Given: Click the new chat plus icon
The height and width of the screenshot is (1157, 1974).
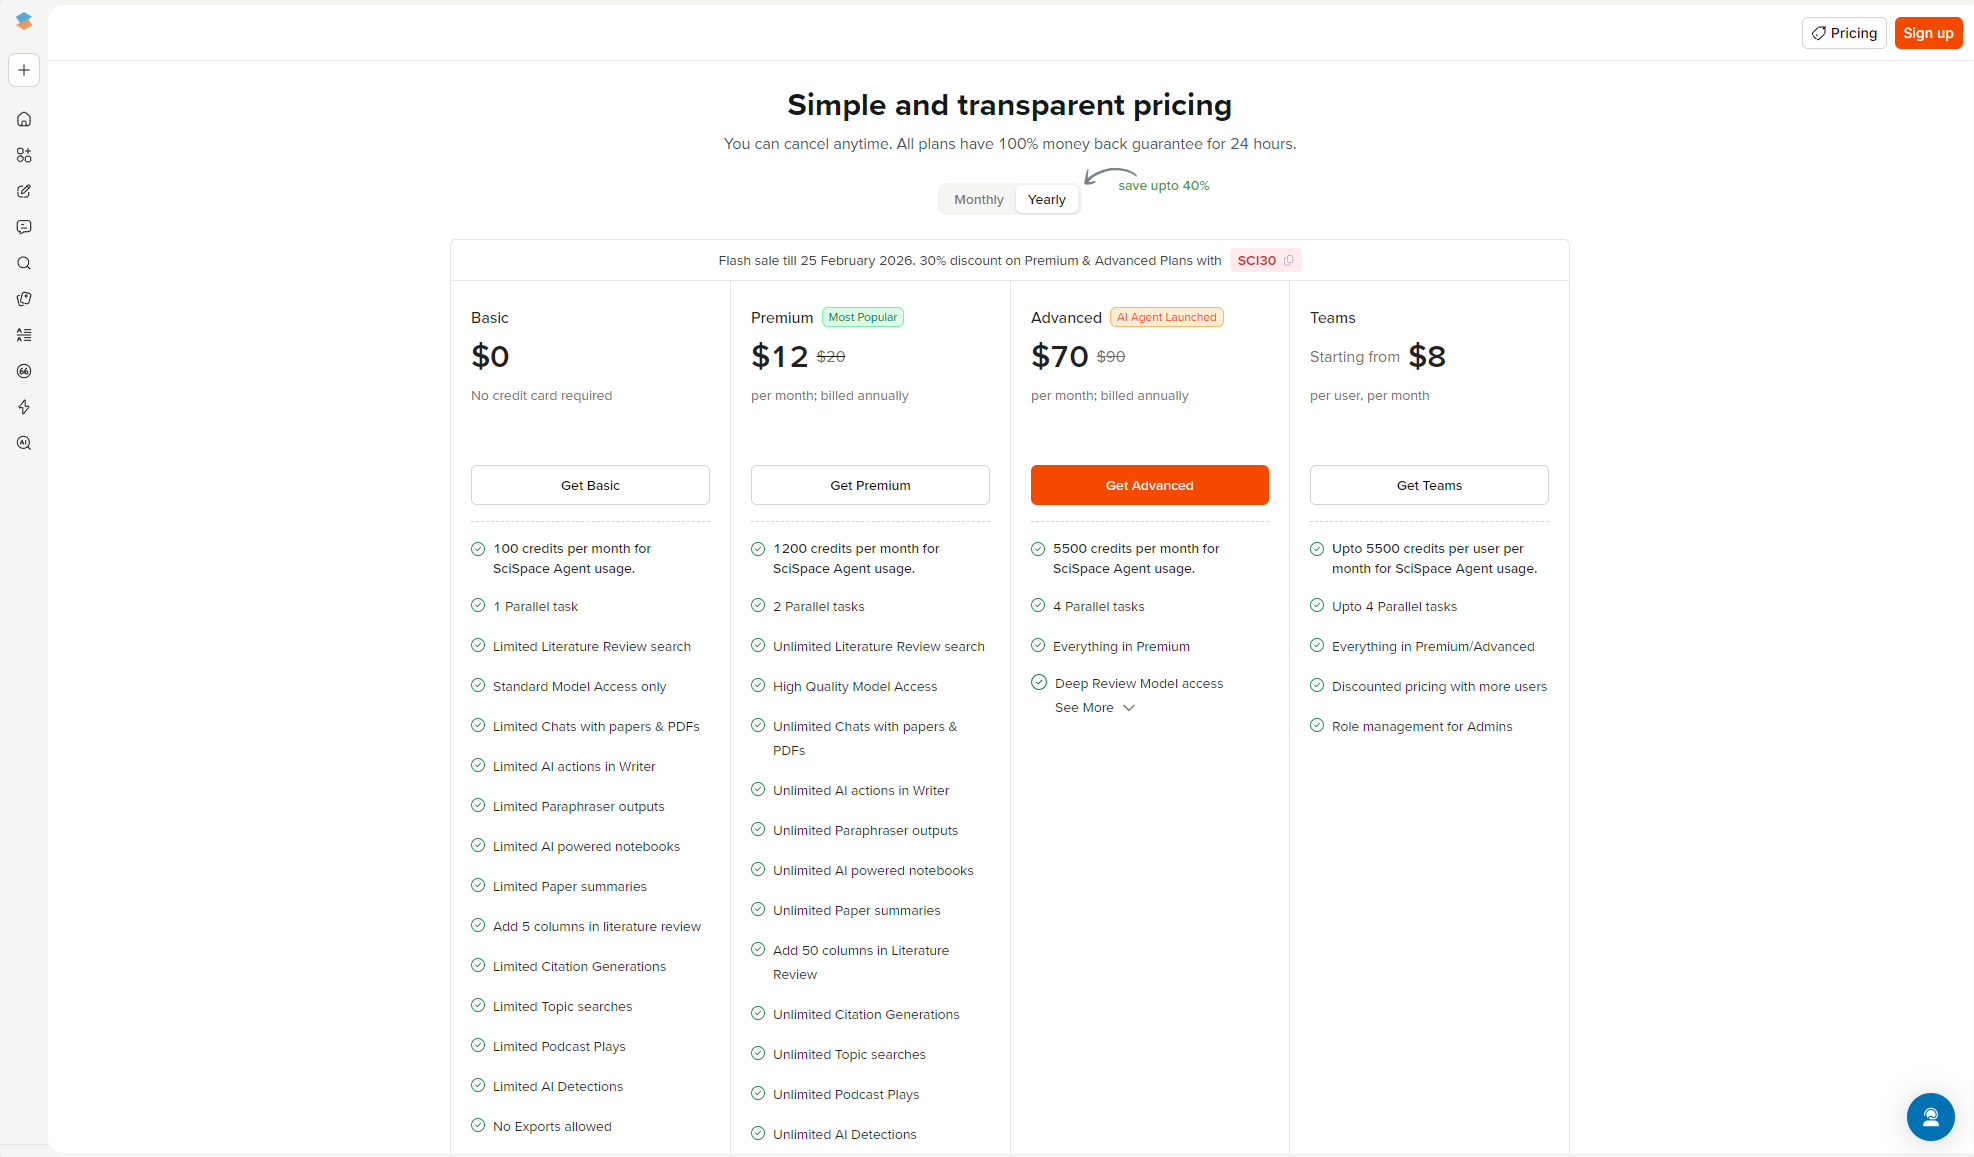Looking at the screenshot, I should point(24,70).
